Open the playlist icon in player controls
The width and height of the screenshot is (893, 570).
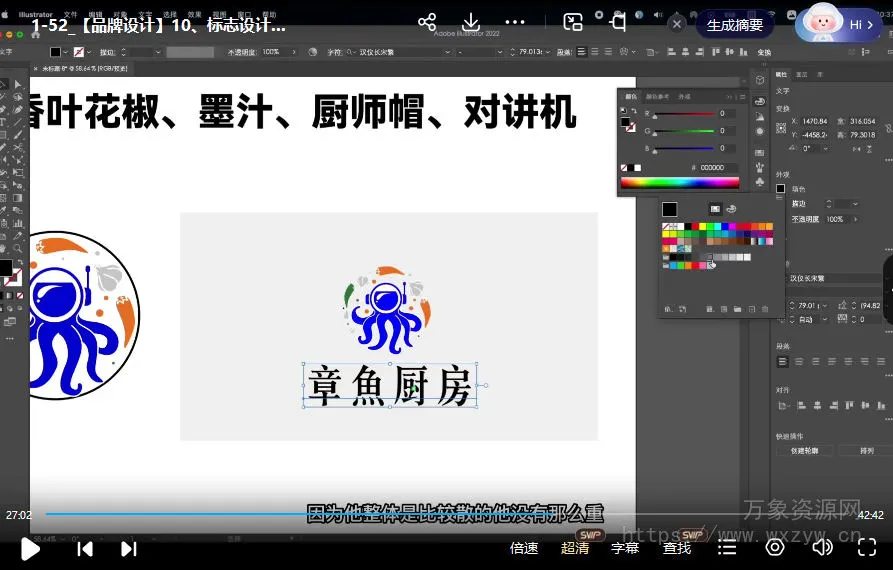point(728,548)
